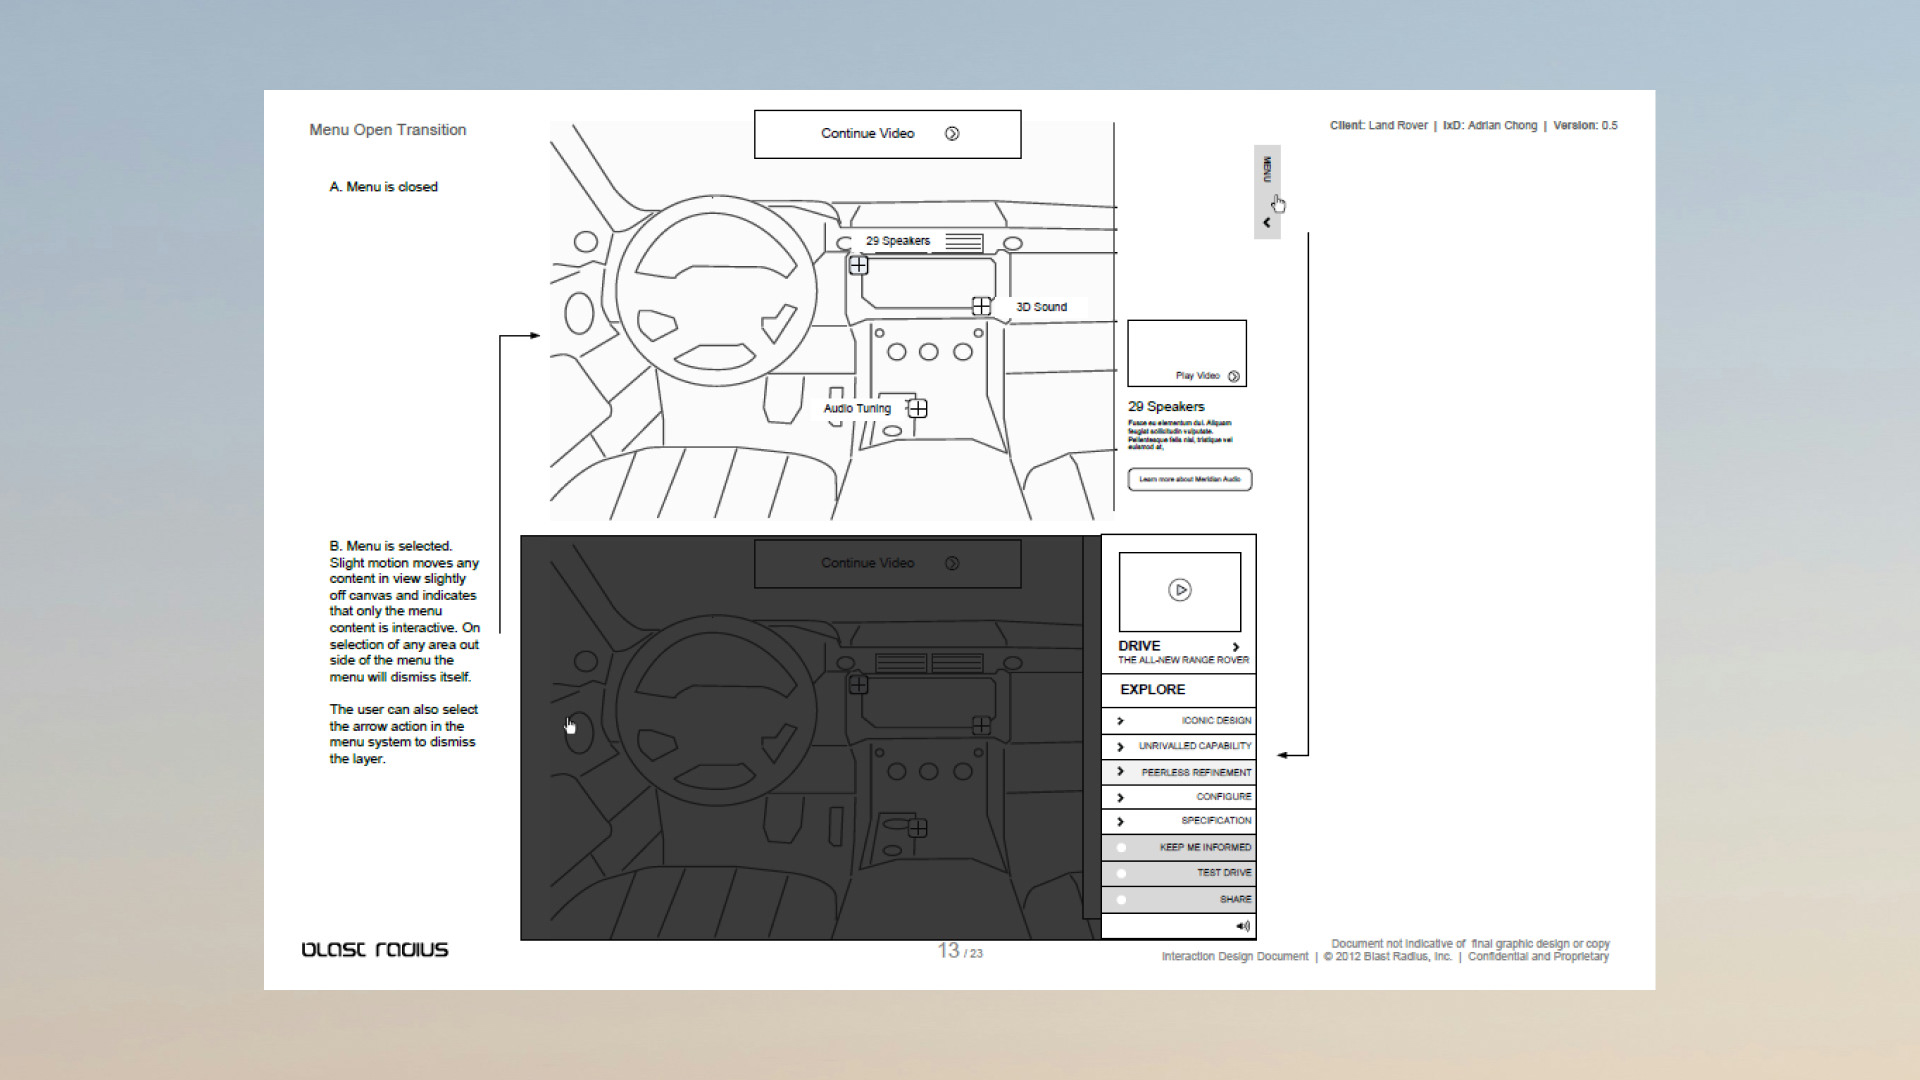The width and height of the screenshot is (1920, 1080).
Task: Select the Keep Me Informed radio dot
Action: (x=1122, y=848)
